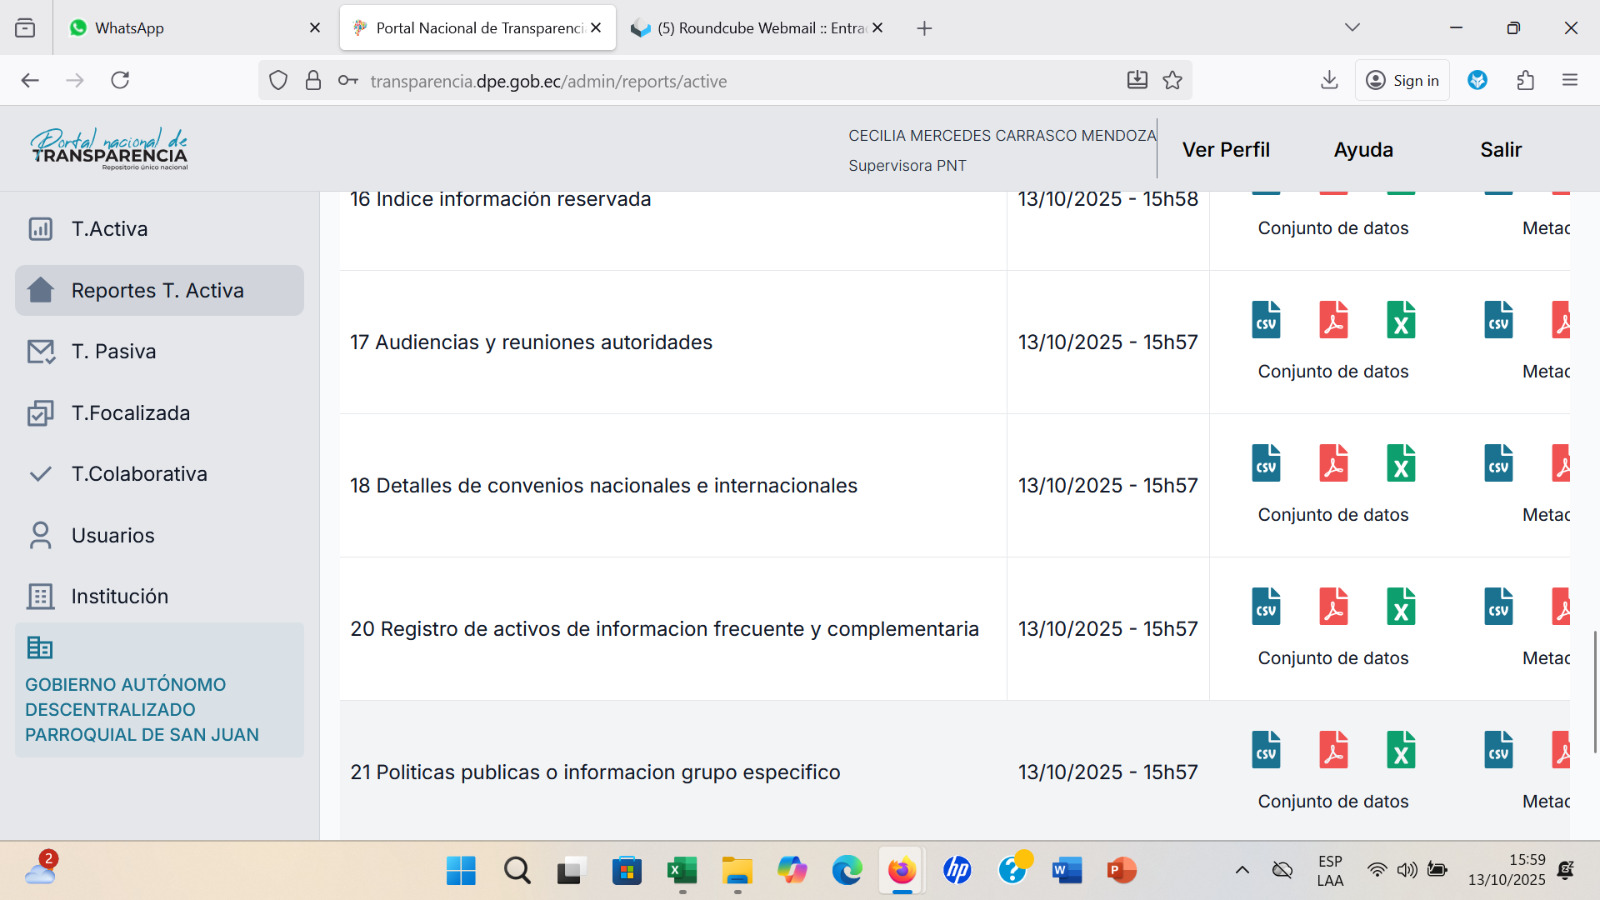Switch to Roundcube Webmail tab
1600x900 pixels.
(750, 28)
